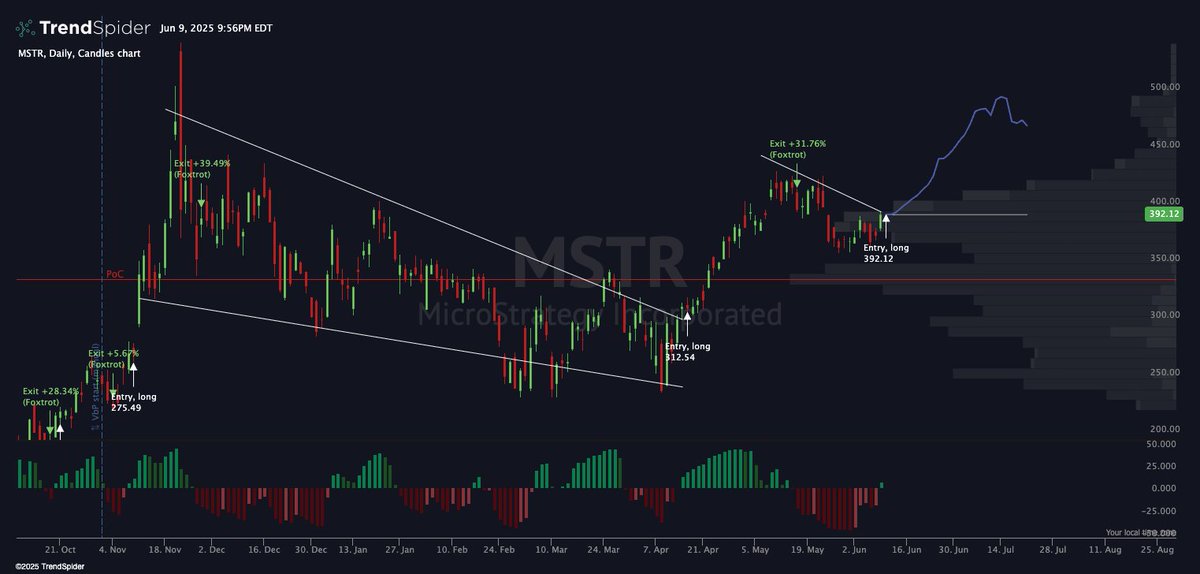Viewport: 1200px width, 574px height.
Task: Click the '16. Dec' date label
Action: pos(263,550)
